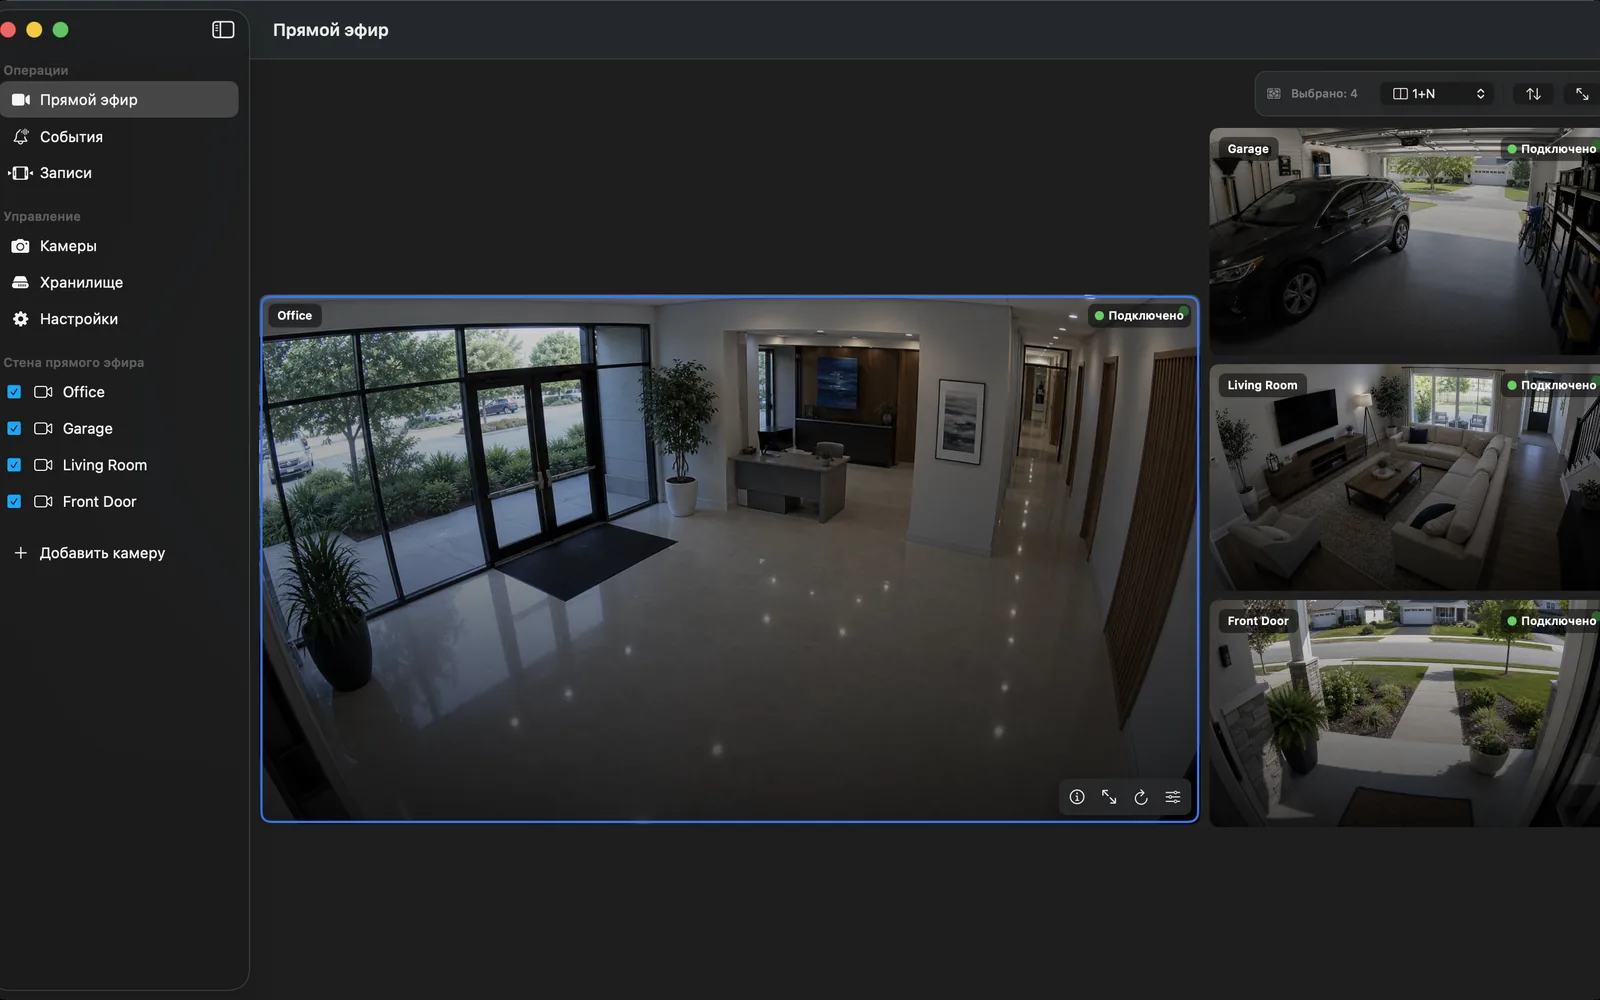Open Камеры management page
Image resolution: width=1600 pixels, height=1000 pixels.
119,246
